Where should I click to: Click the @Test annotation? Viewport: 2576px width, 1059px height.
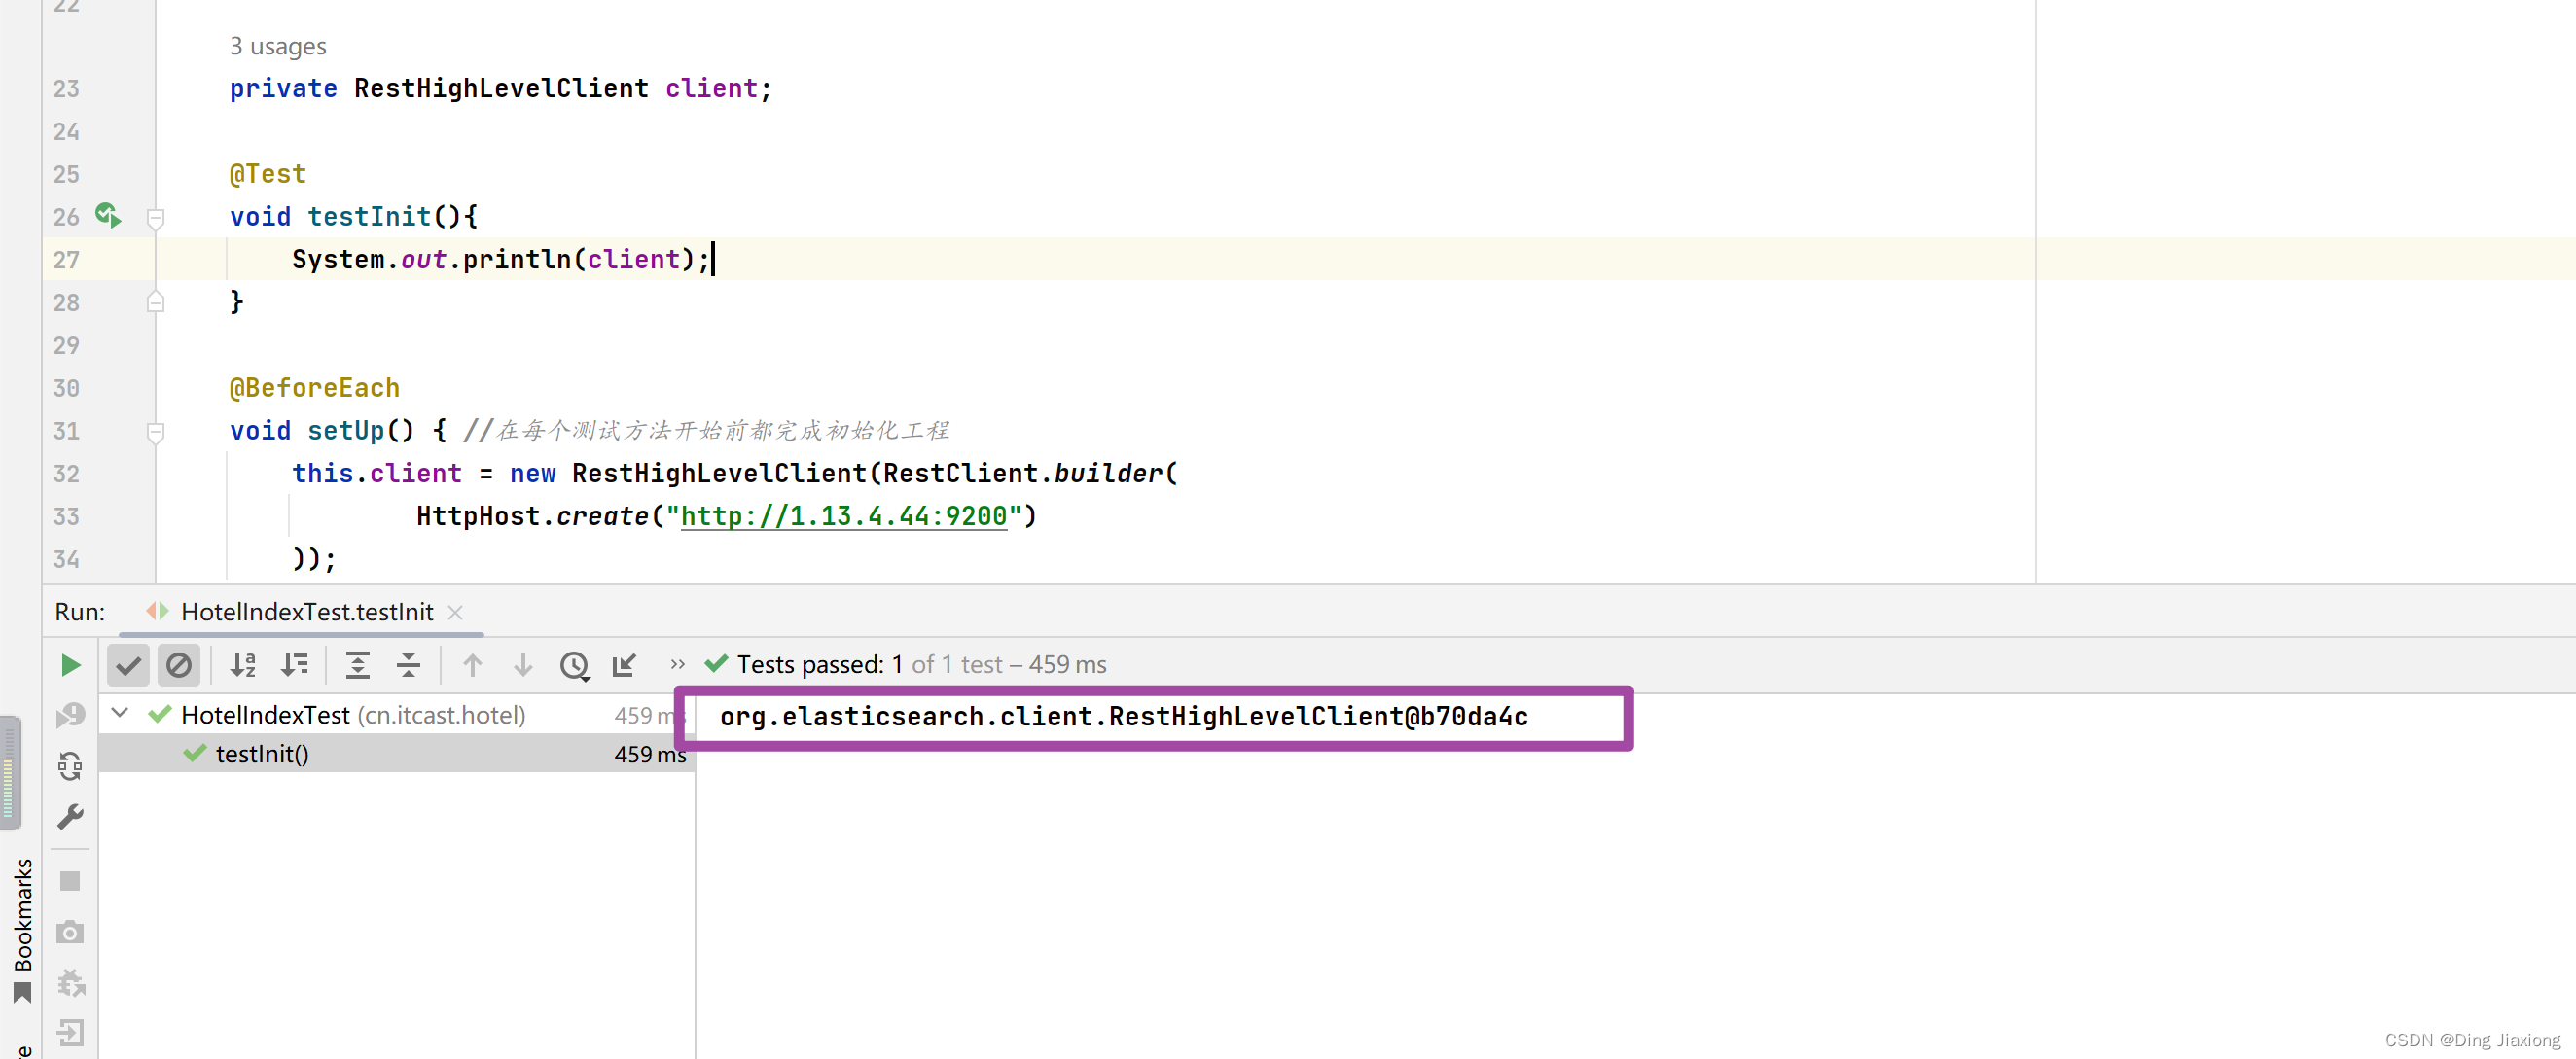click(x=268, y=174)
